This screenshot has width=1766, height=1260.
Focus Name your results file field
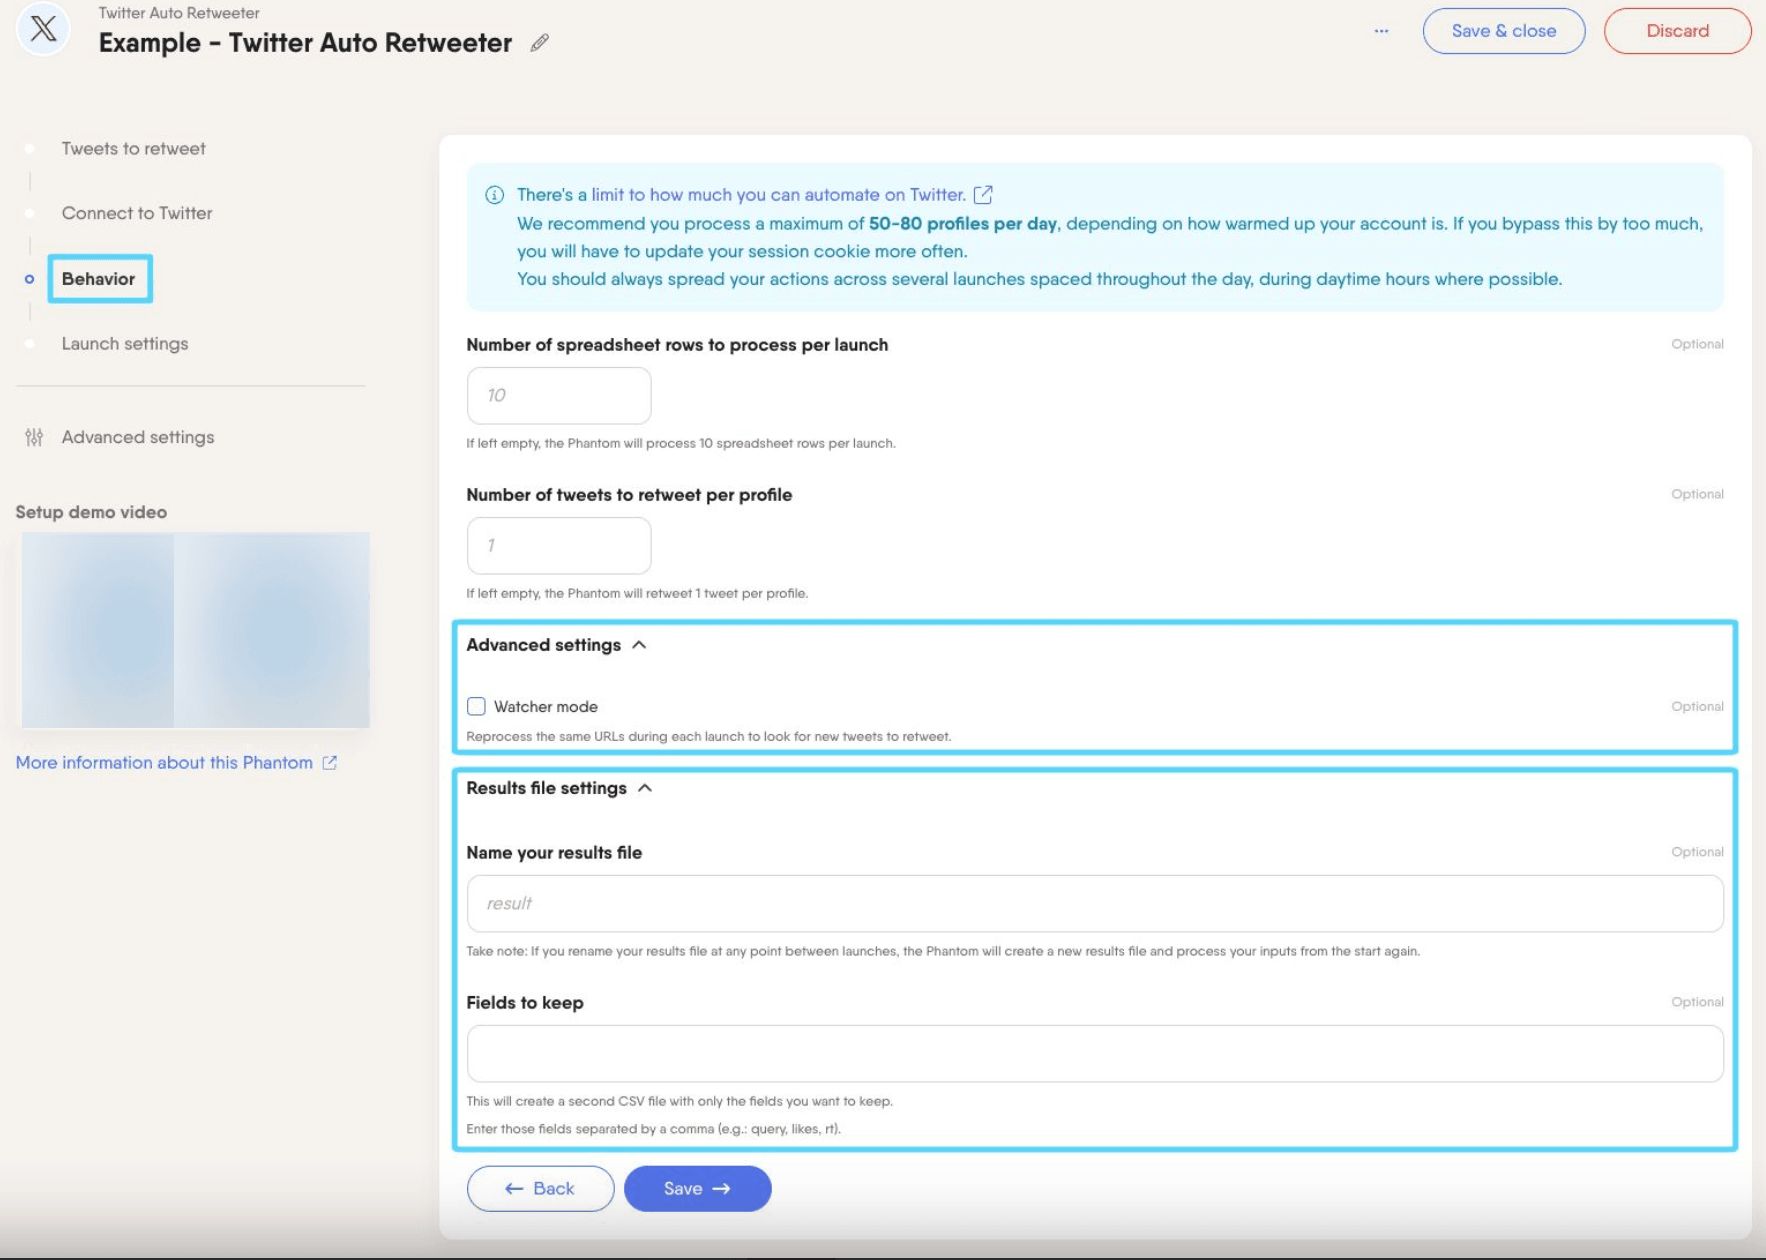1095,903
